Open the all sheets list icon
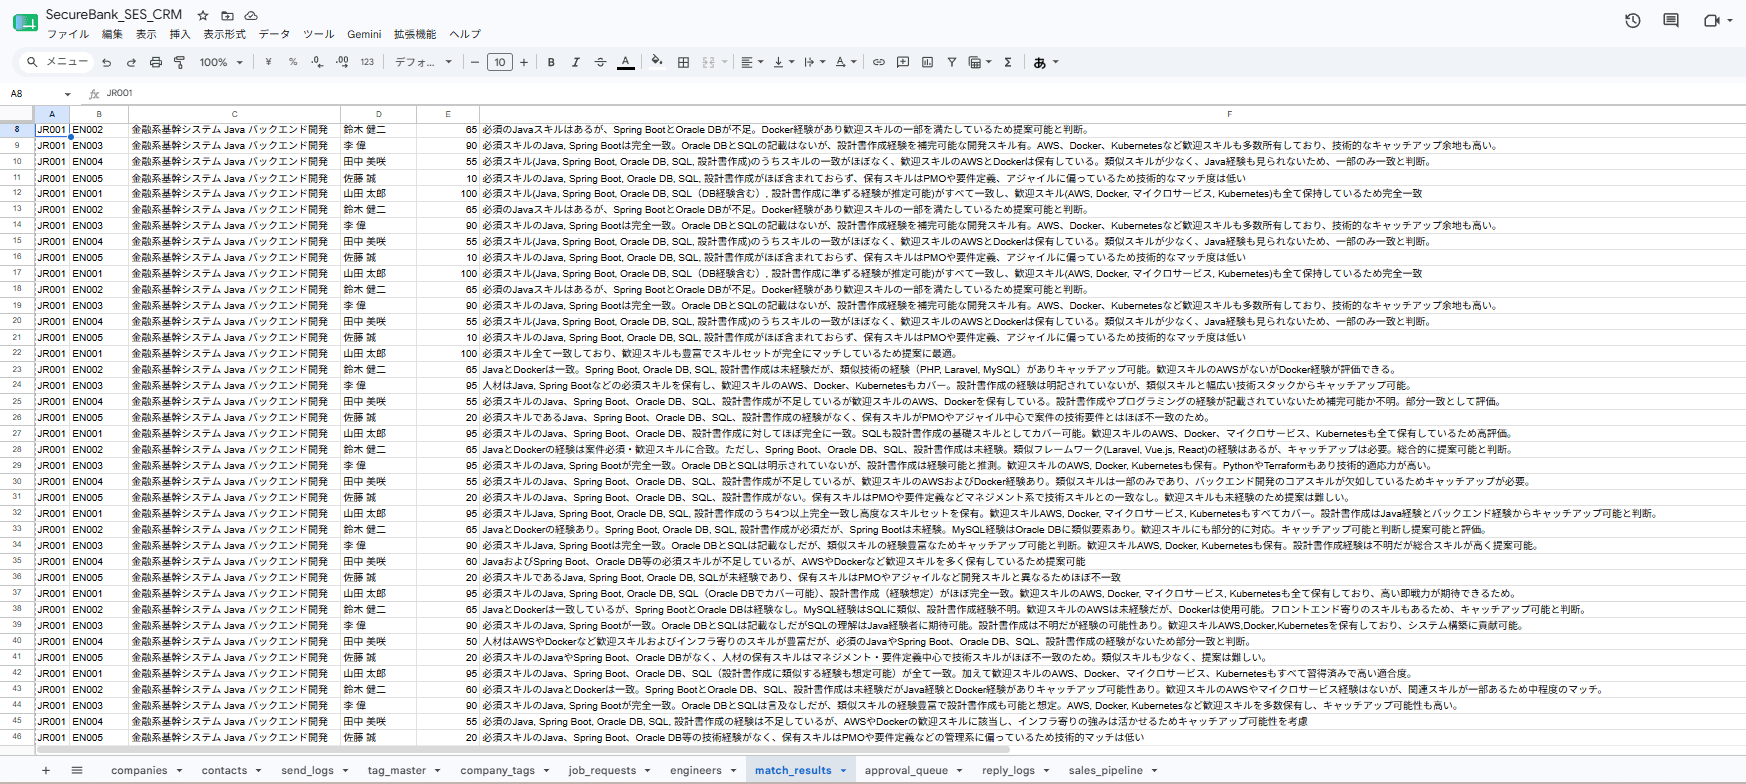1746x784 pixels. [x=77, y=770]
